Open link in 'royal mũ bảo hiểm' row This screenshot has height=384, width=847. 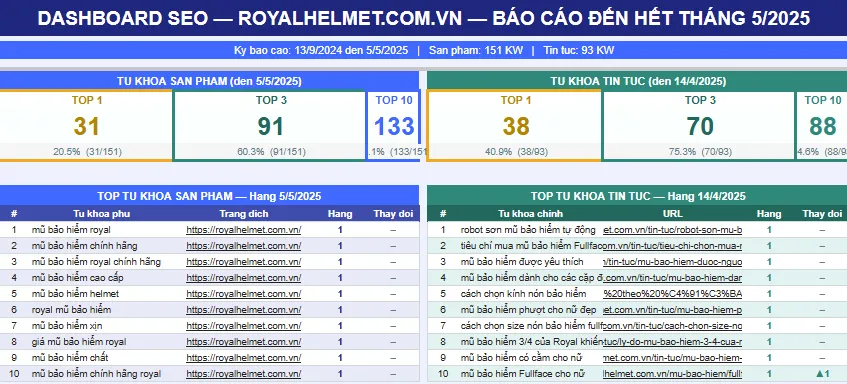(244, 310)
